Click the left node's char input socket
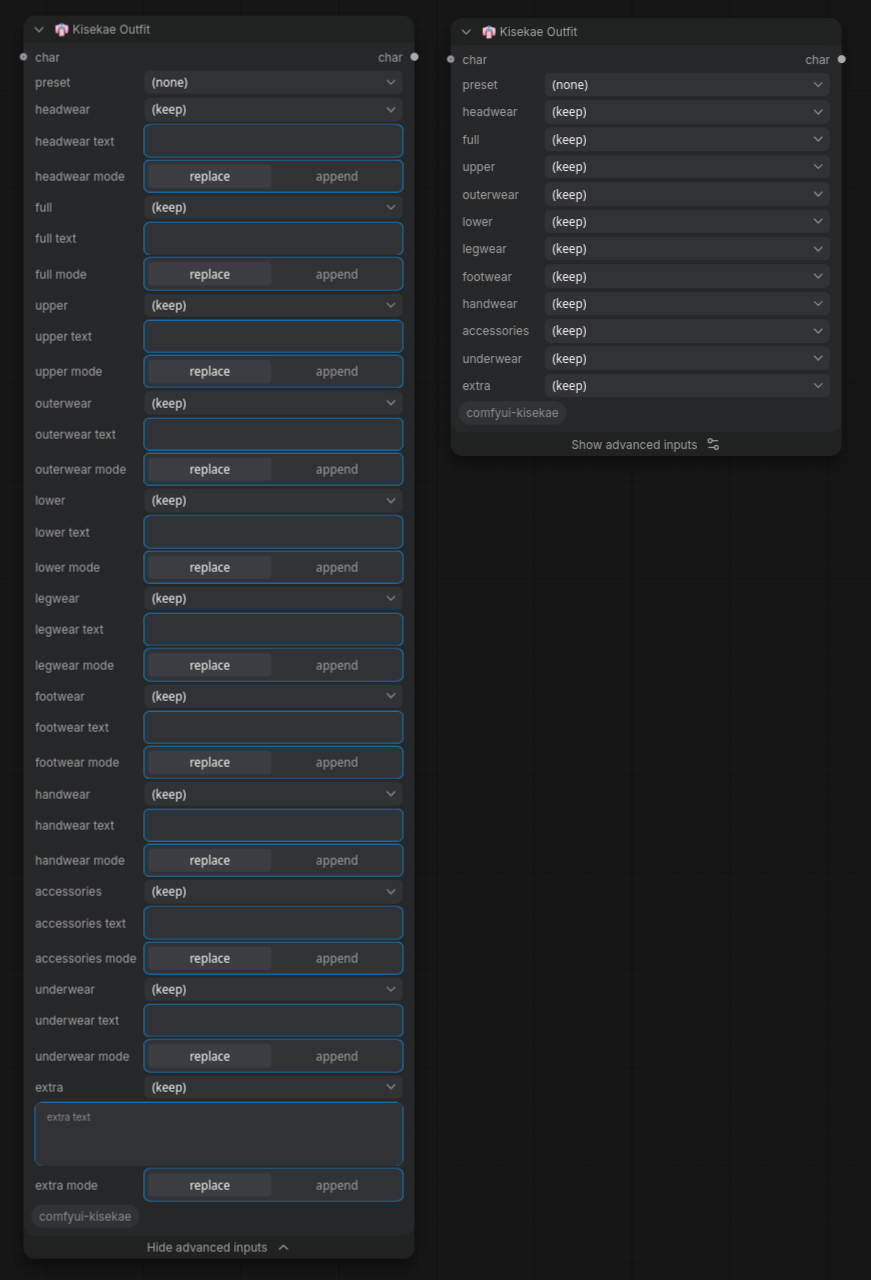 coord(24,57)
